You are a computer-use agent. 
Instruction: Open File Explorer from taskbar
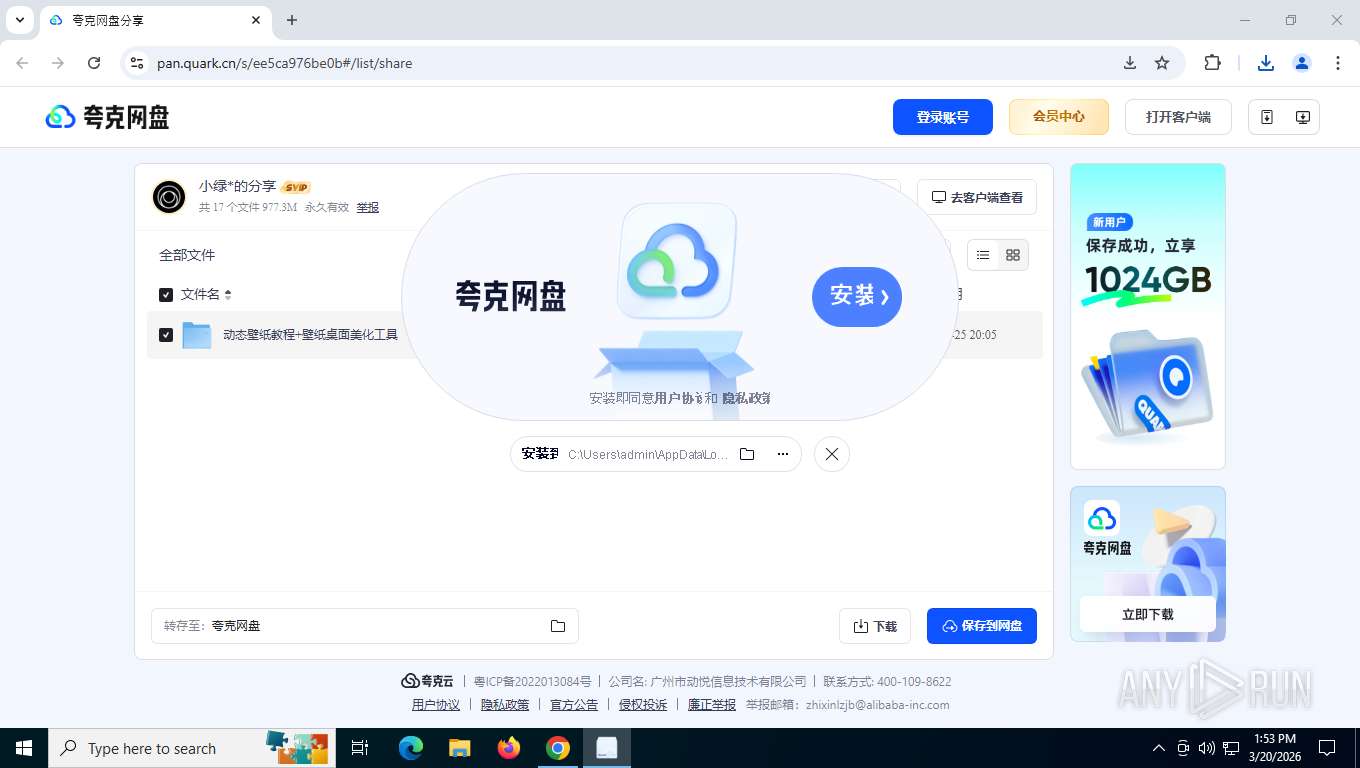(459, 748)
